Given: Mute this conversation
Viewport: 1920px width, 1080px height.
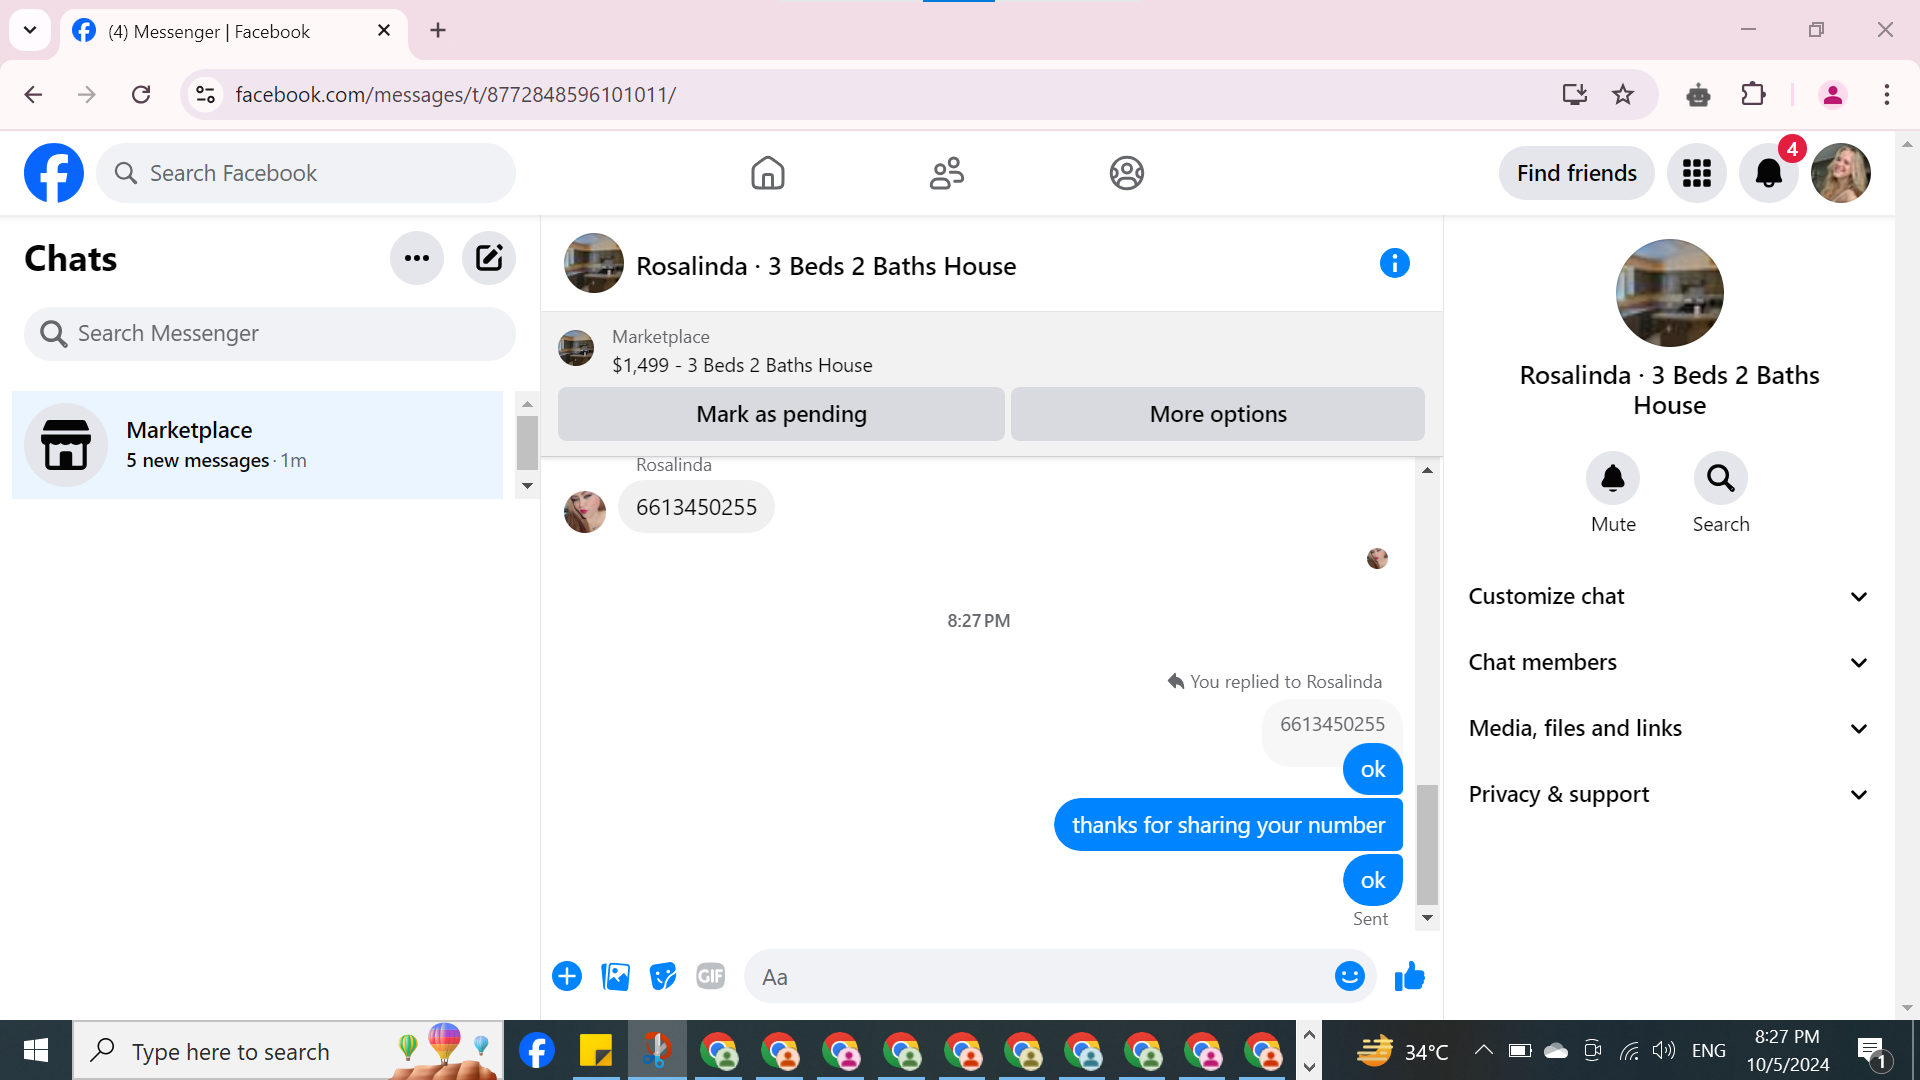Looking at the screenshot, I should pyautogui.click(x=1612, y=479).
